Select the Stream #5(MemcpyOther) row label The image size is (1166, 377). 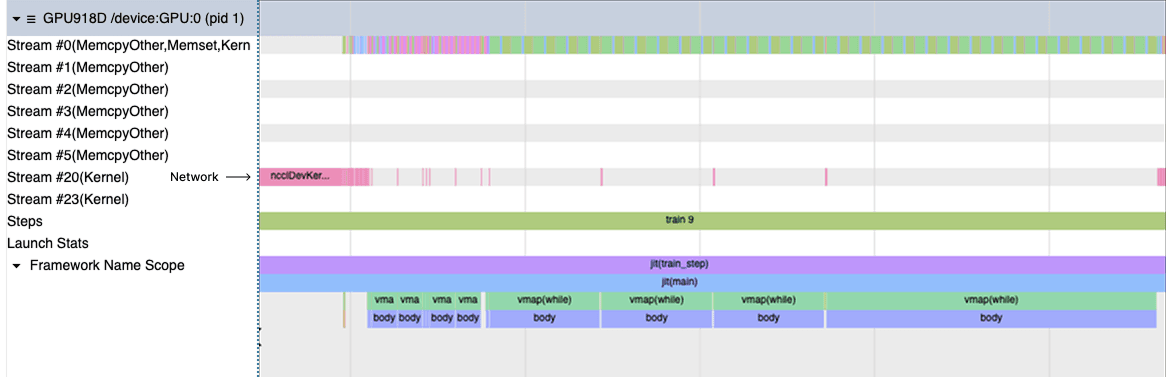(x=88, y=155)
